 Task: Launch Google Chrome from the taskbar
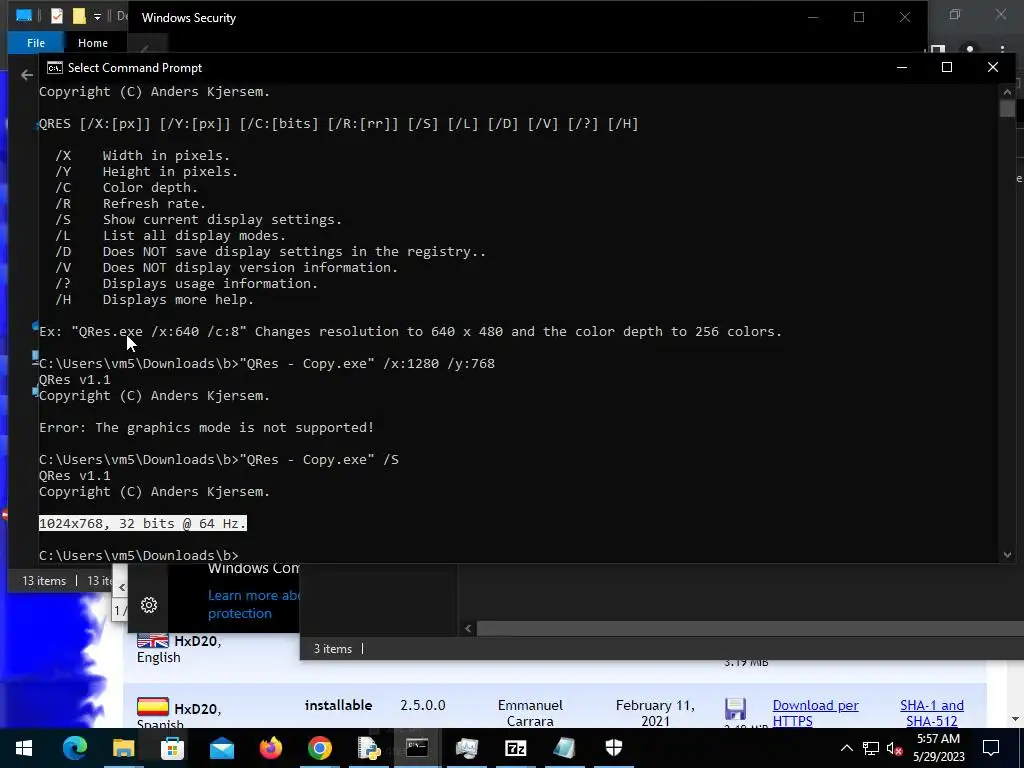click(x=319, y=748)
